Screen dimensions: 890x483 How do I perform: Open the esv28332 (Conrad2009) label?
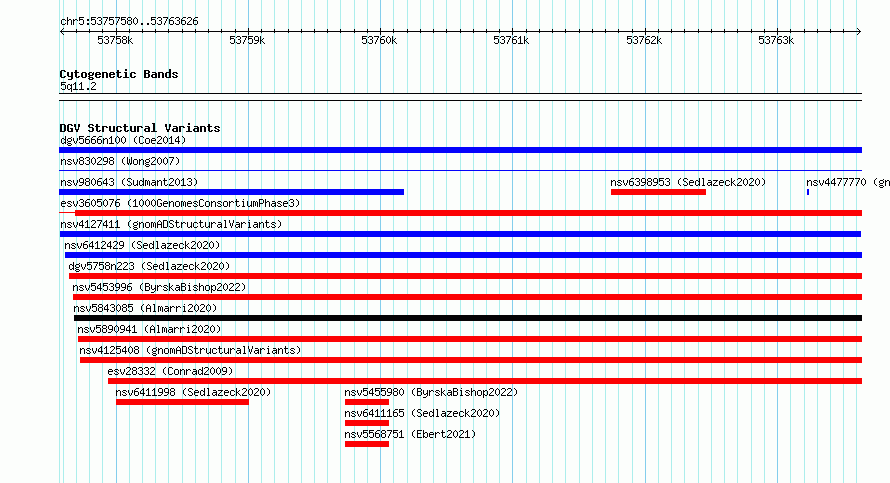tap(170, 371)
